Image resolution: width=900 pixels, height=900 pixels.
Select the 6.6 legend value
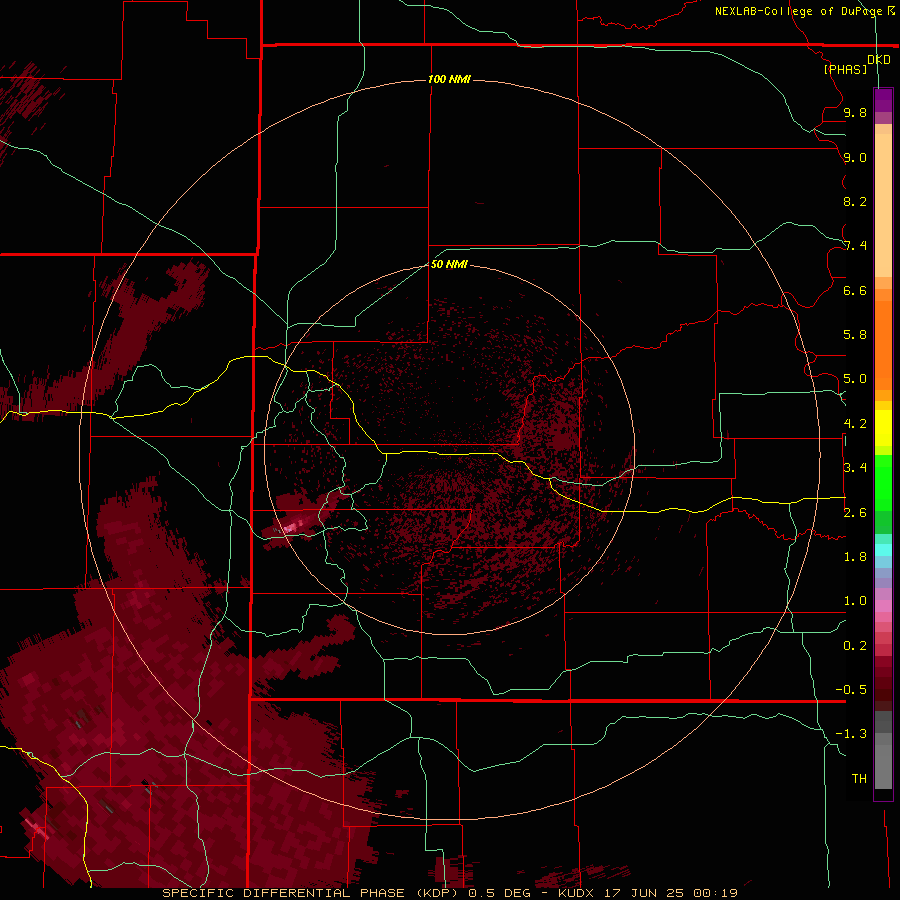(x=855, y=290)
